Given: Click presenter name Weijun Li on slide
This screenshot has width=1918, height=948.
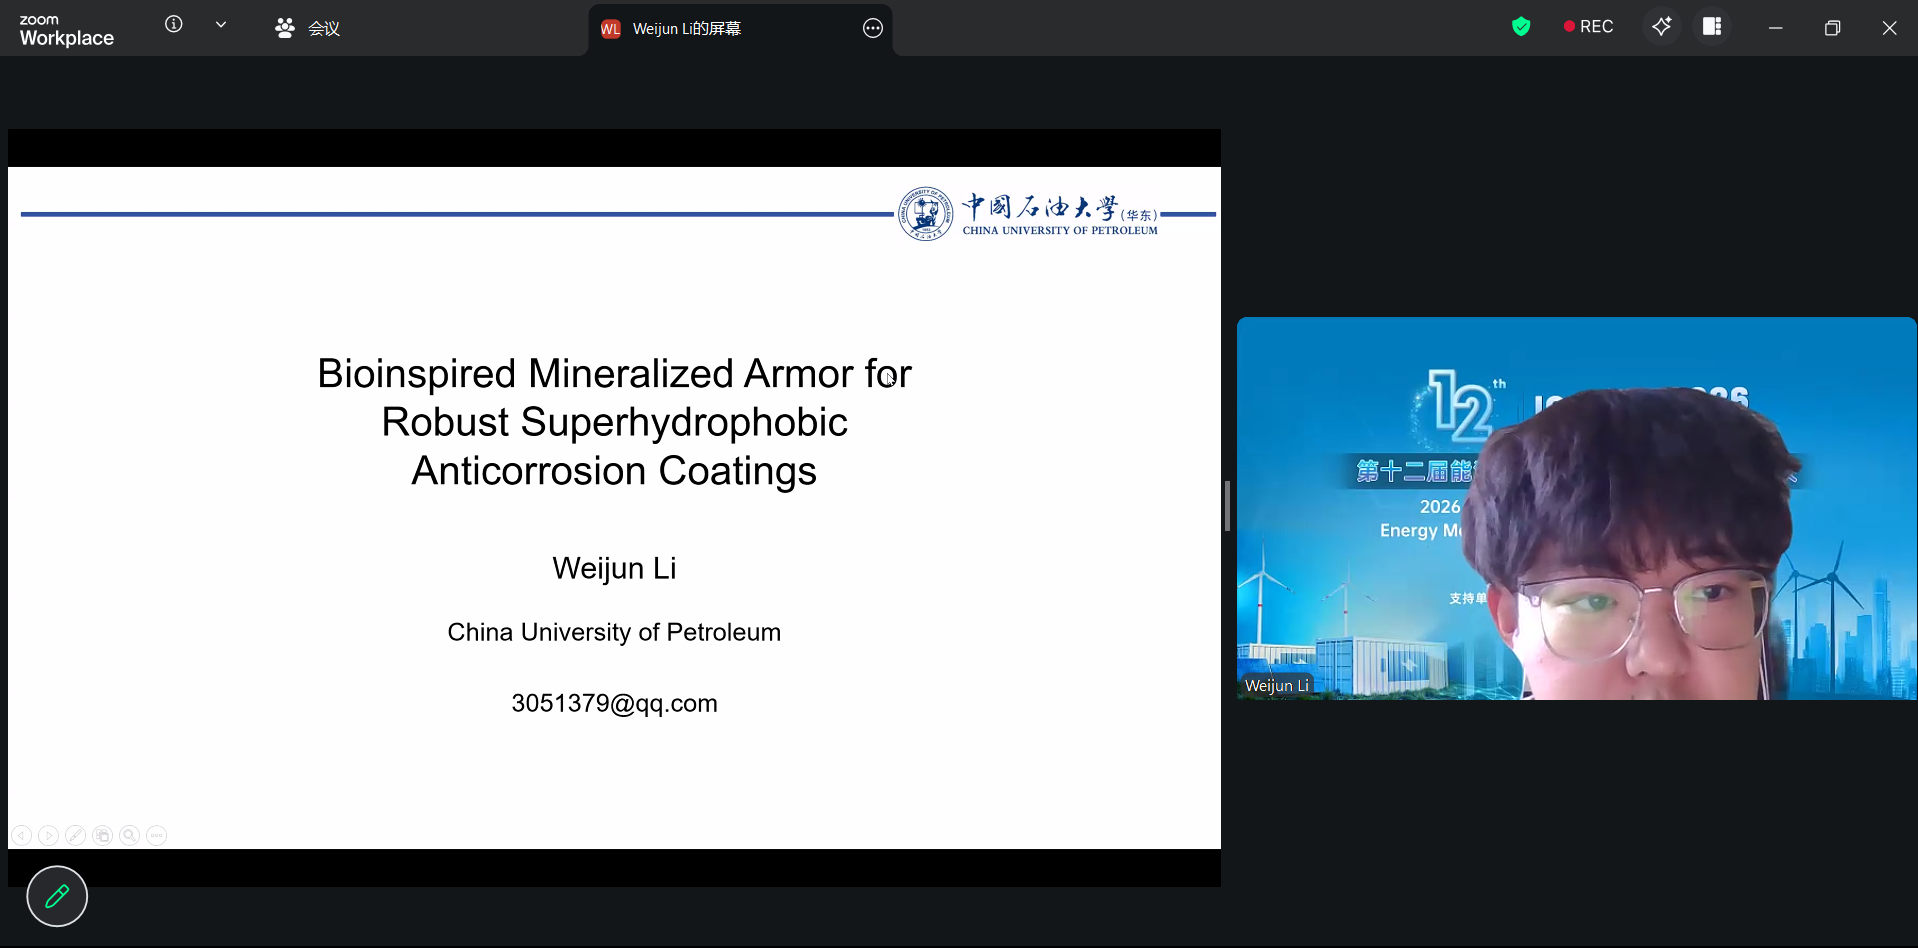Looking at the screenshot, I should coord(614,568).
